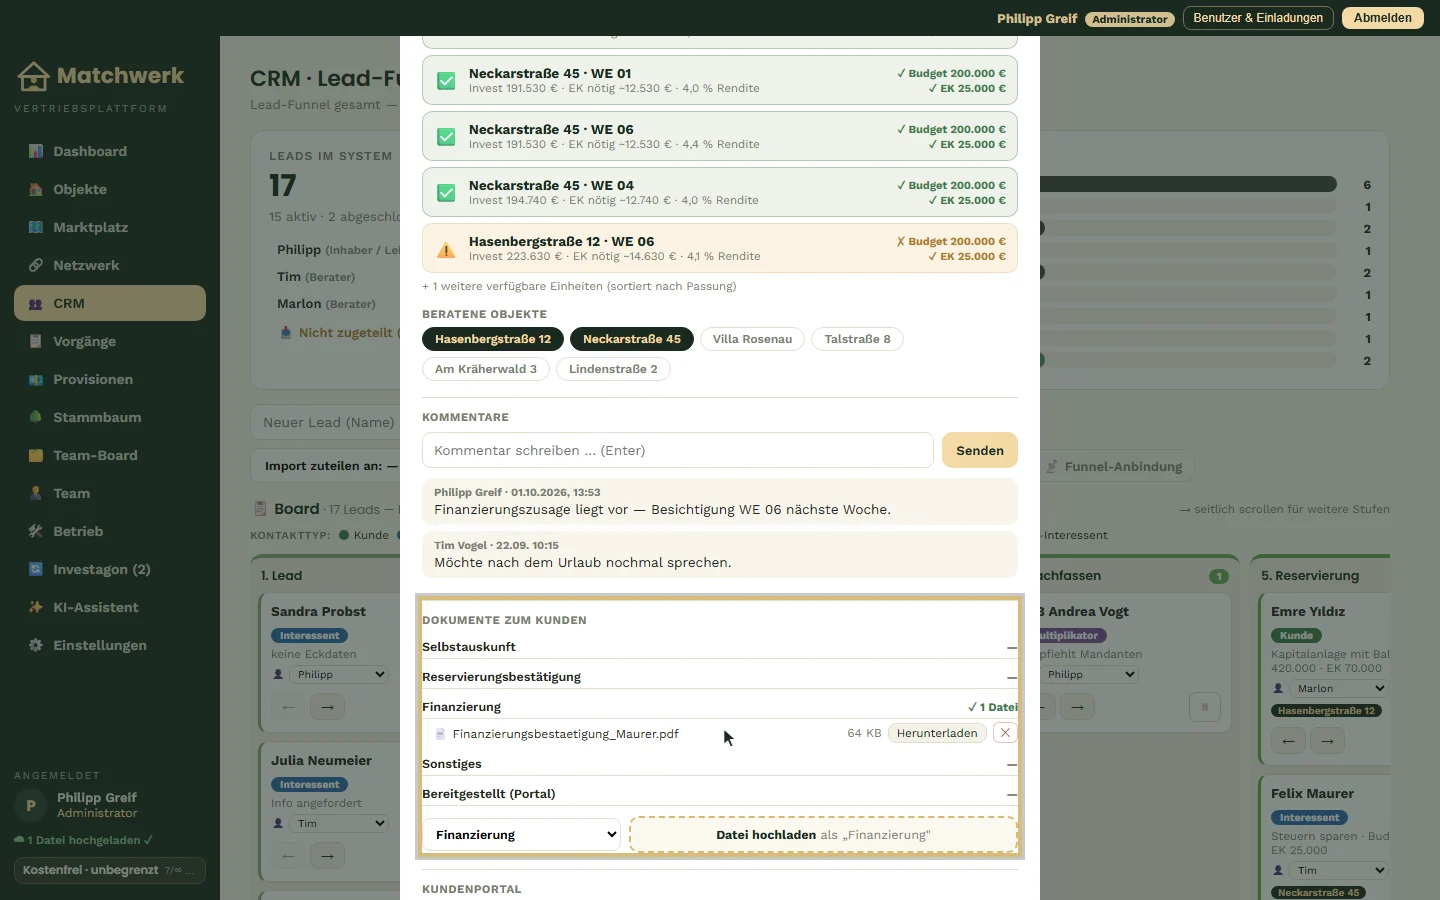1440x900 pixels.
Task: Click the Objekte sidebar icon
Action: [36, 190]
